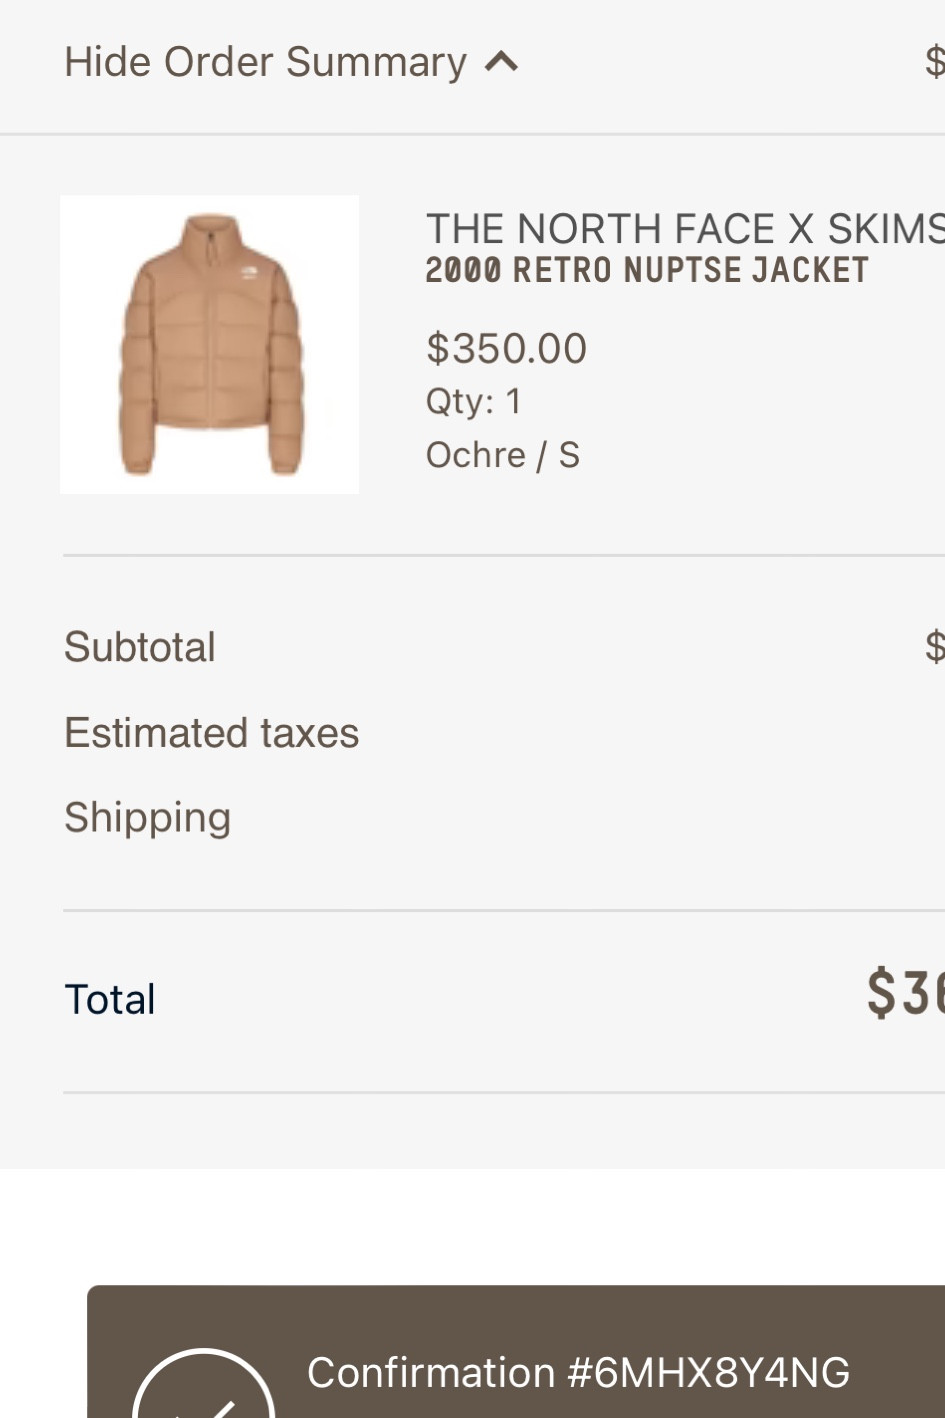Open the Nuptse jacket product thumbnail

click(209, 345)
